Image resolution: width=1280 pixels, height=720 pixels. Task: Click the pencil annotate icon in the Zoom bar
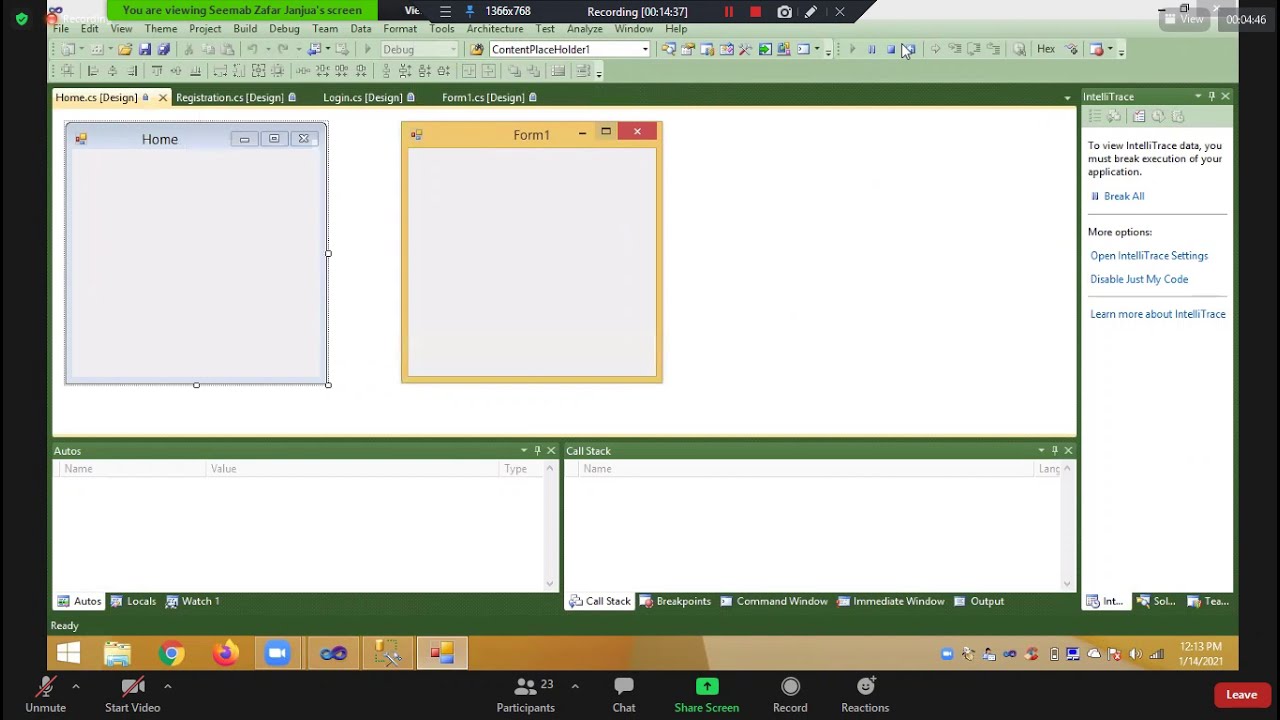tap(811, 12)
